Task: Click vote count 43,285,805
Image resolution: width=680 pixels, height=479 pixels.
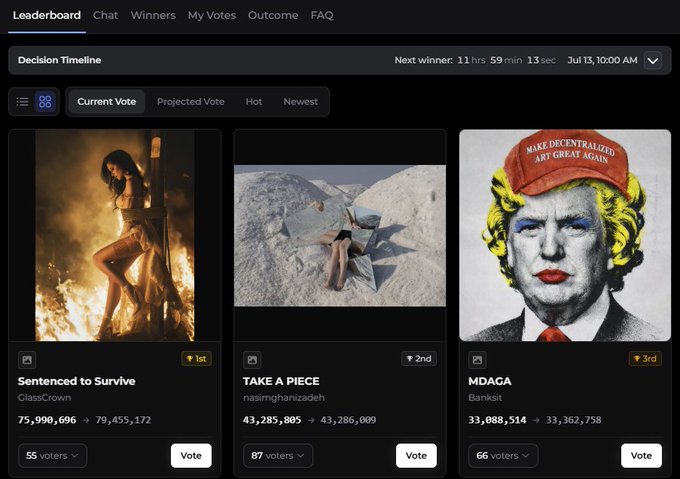Action: tap(272, 420)
